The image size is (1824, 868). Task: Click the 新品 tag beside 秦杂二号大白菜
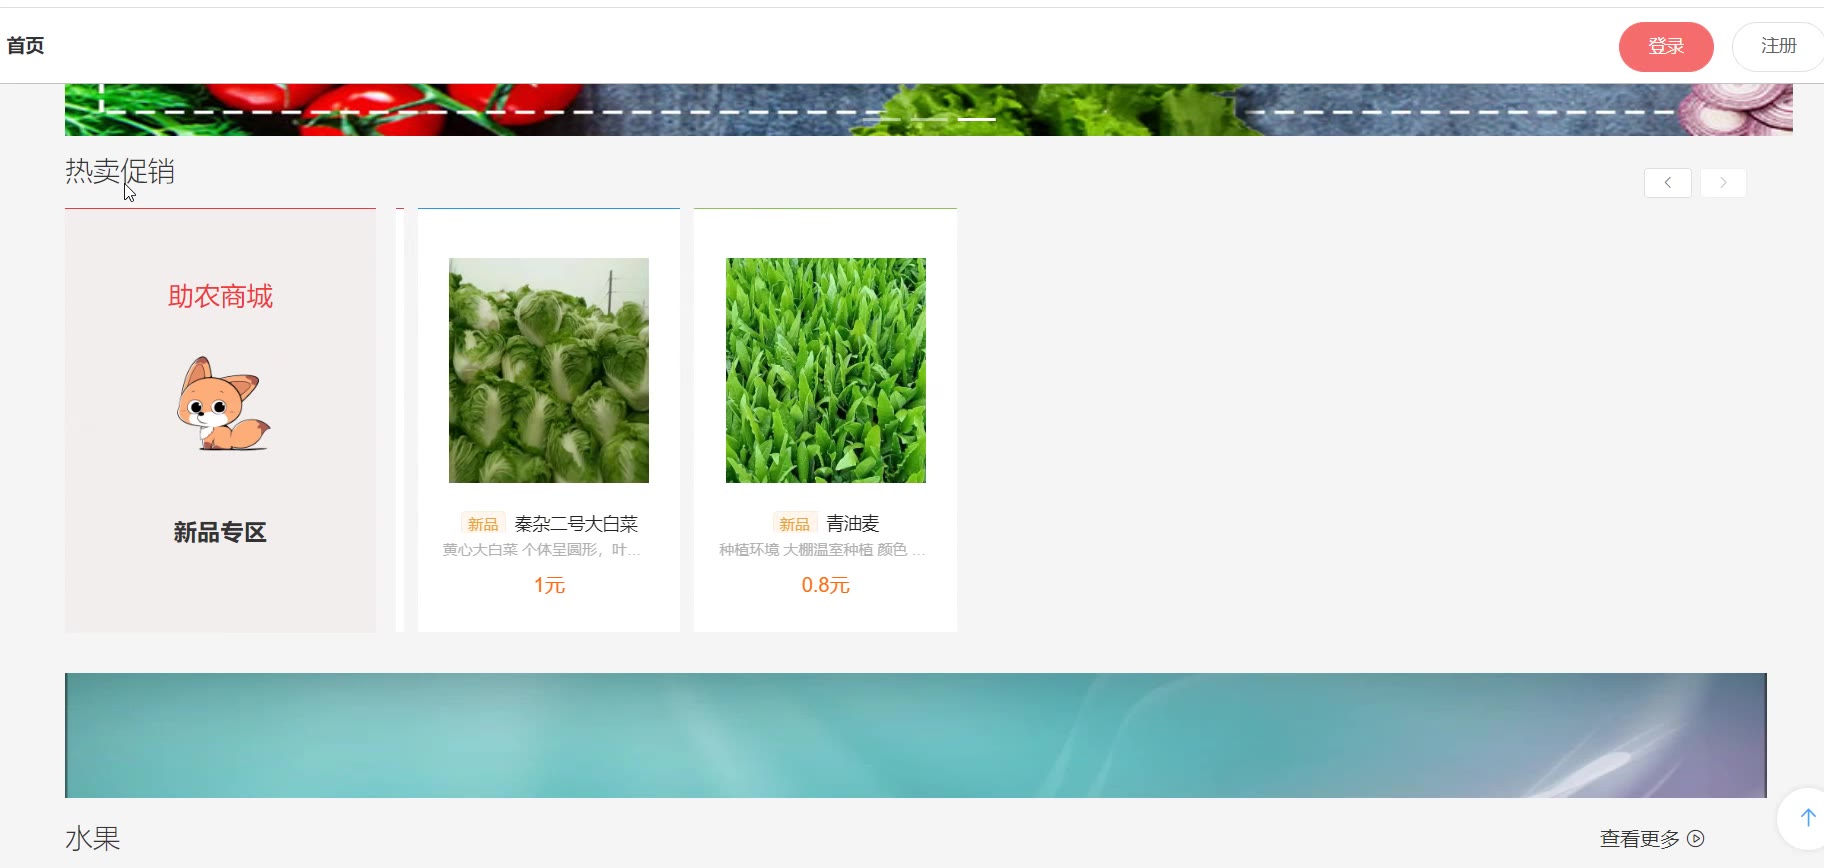483,524
